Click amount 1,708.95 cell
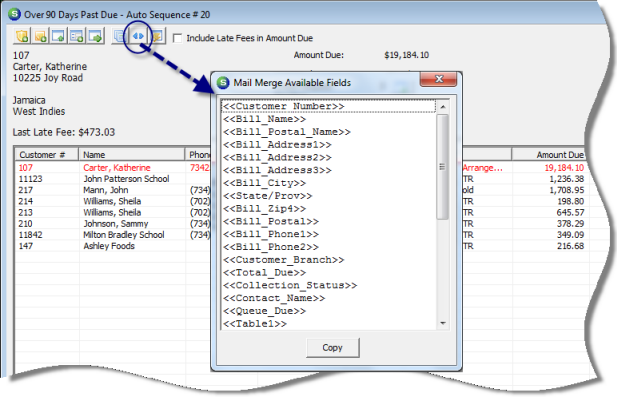Image resolution: width=617 pixels, height=397 pixels. (x=566, y=190)
